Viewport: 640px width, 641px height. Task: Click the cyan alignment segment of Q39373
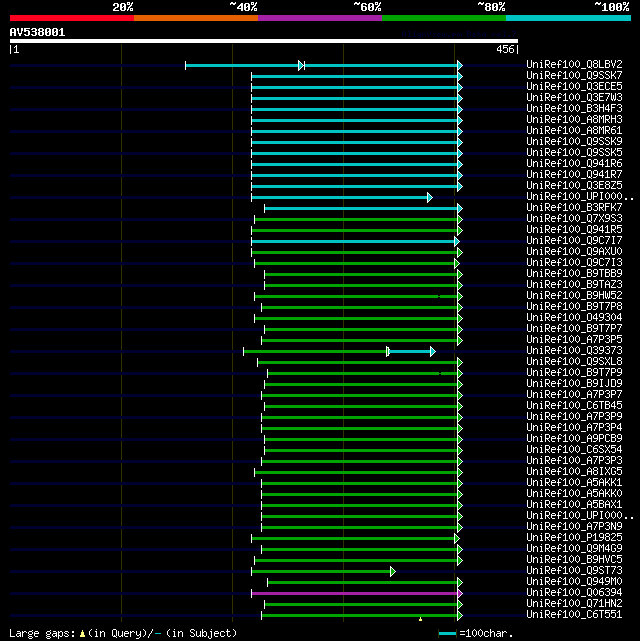pos(410,351)
